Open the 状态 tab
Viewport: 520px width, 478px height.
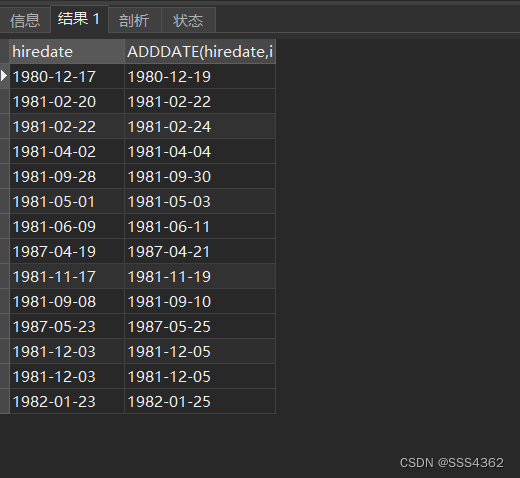point(189,21)
